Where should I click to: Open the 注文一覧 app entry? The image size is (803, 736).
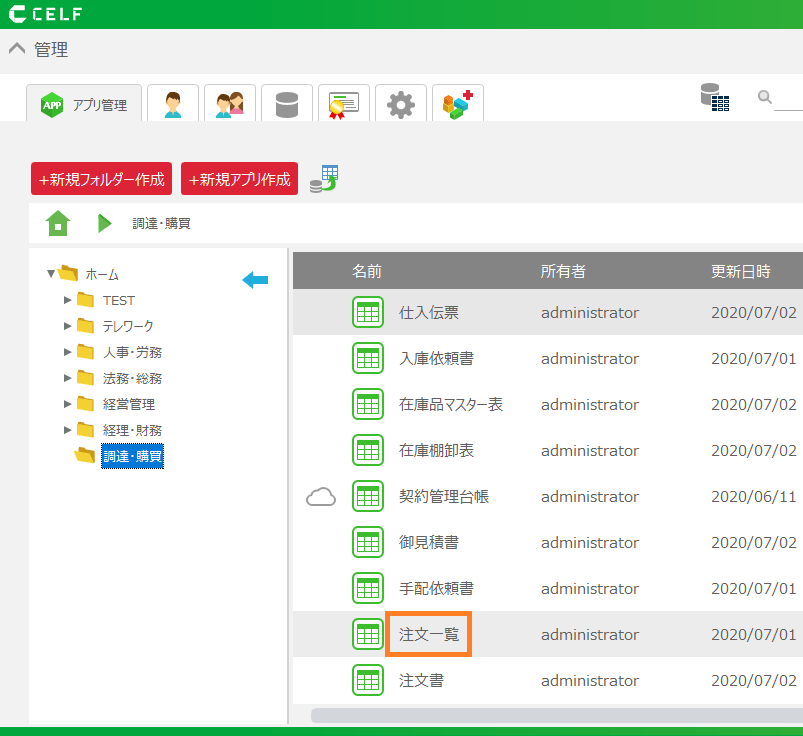pos(428,635)
